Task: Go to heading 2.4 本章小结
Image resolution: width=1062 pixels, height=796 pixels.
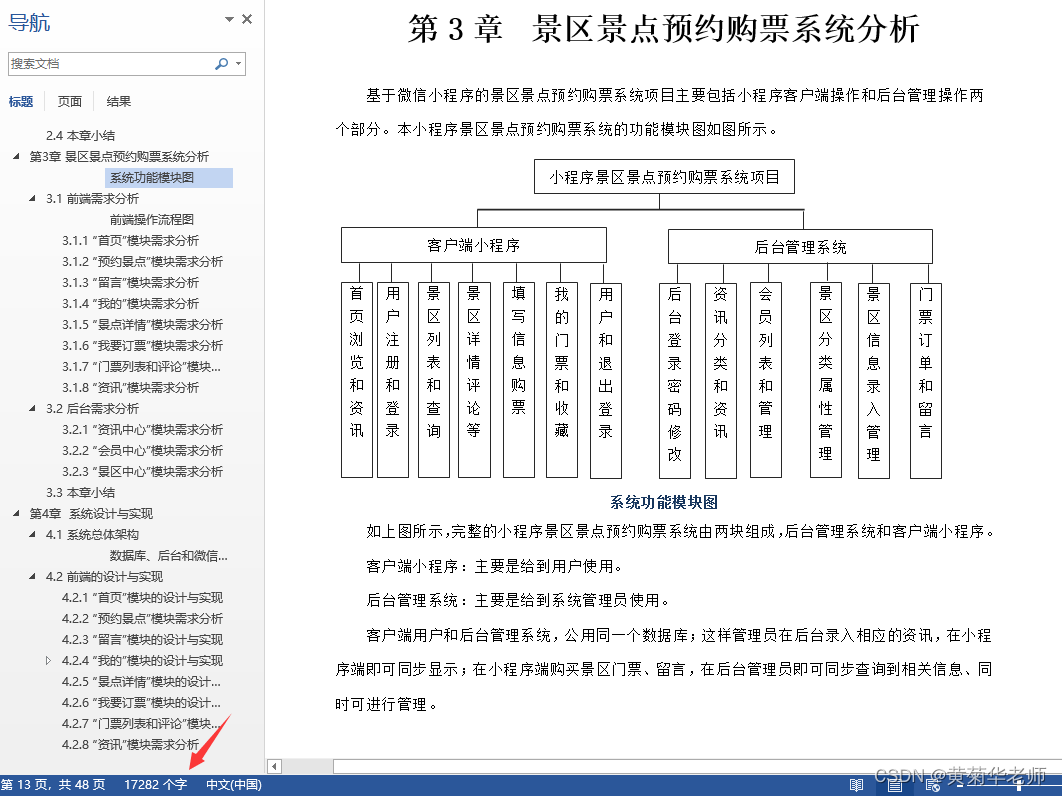Action: [x=81, y=135]
